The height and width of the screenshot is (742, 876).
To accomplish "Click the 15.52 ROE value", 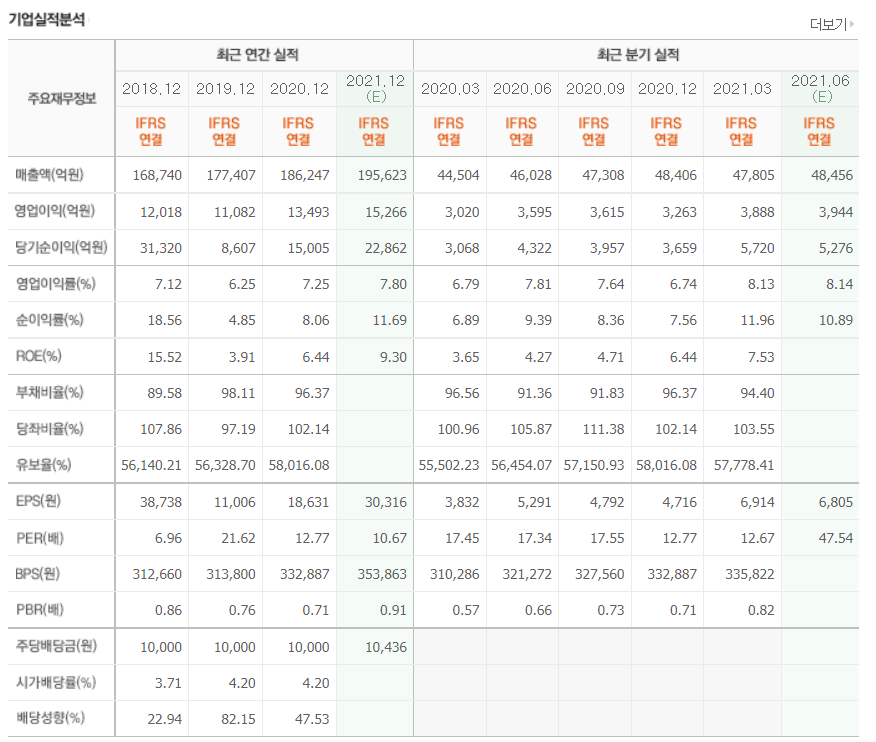I will [x=165, y=357].
